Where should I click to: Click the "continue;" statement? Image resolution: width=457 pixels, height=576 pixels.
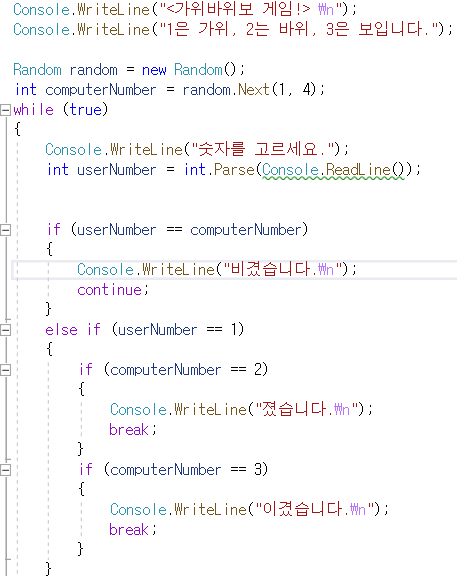pos(113,290)
